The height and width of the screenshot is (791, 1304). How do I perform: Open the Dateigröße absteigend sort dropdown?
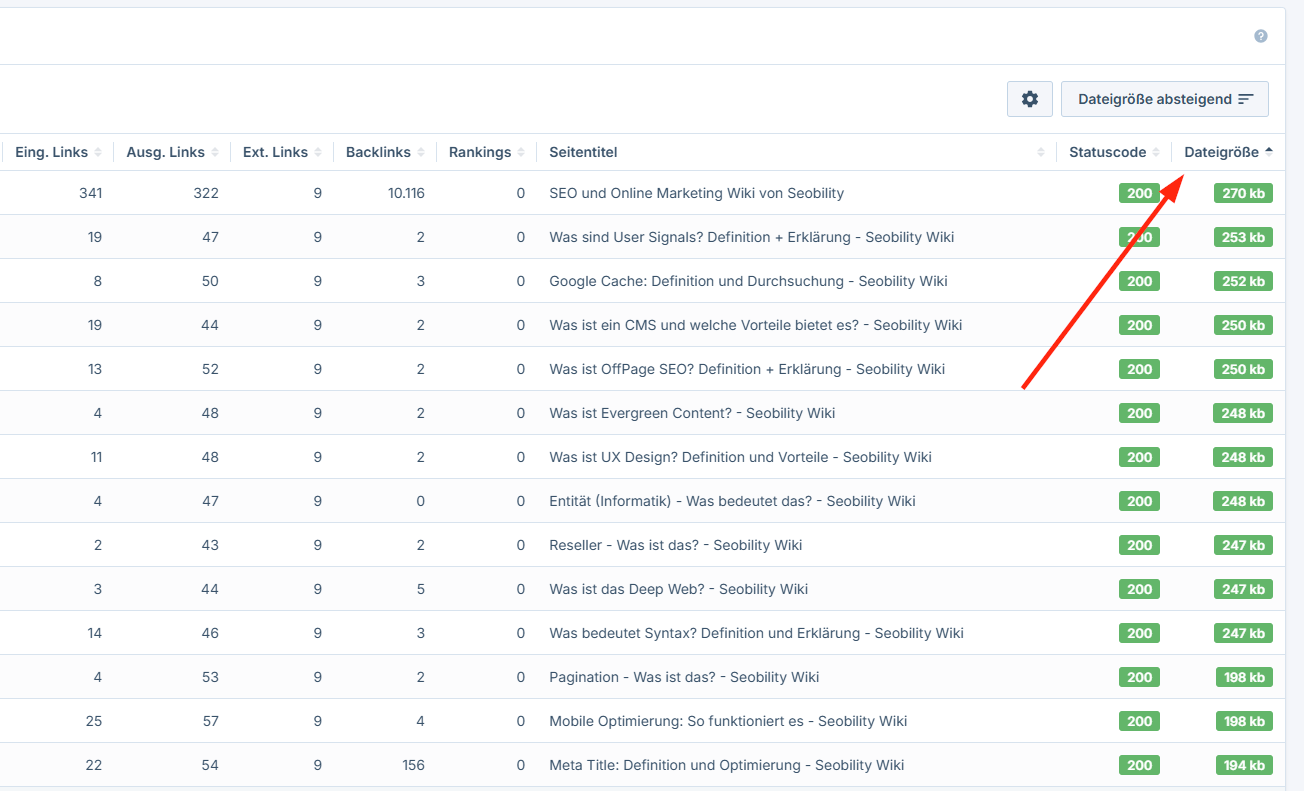[1164, 99]
